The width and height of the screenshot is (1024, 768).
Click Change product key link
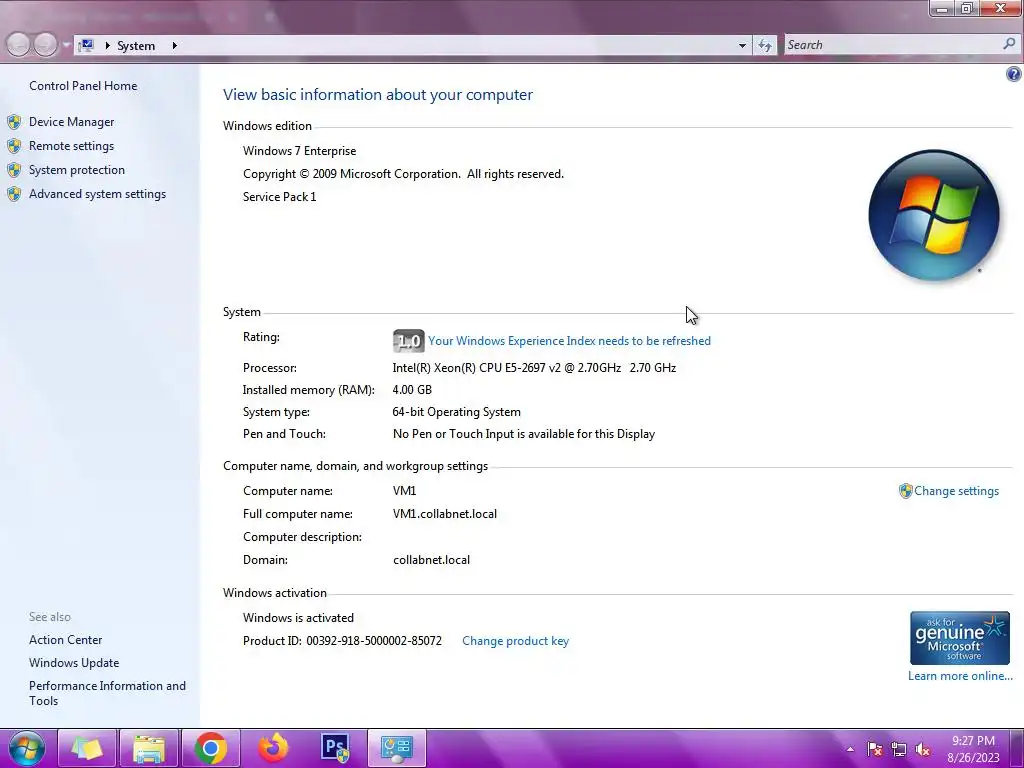click(x=515, y=641)
